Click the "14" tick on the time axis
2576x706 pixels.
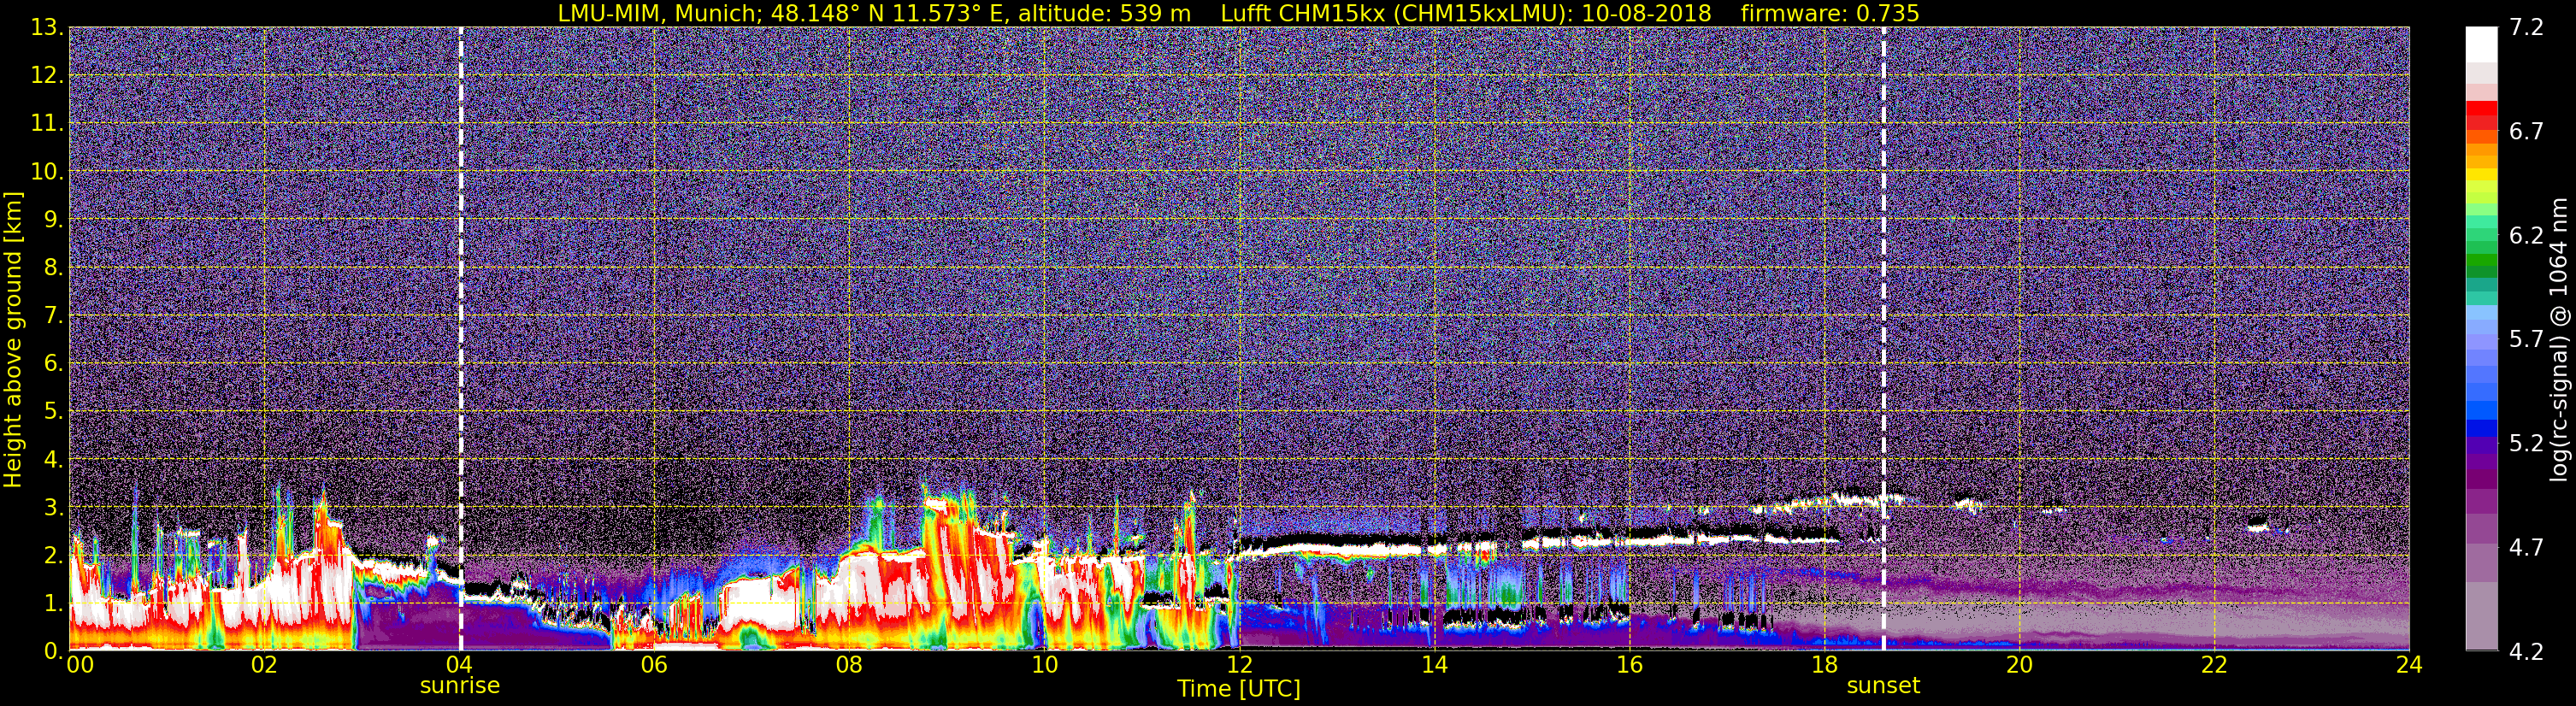pyautogui.click(x=1434, y=665)
